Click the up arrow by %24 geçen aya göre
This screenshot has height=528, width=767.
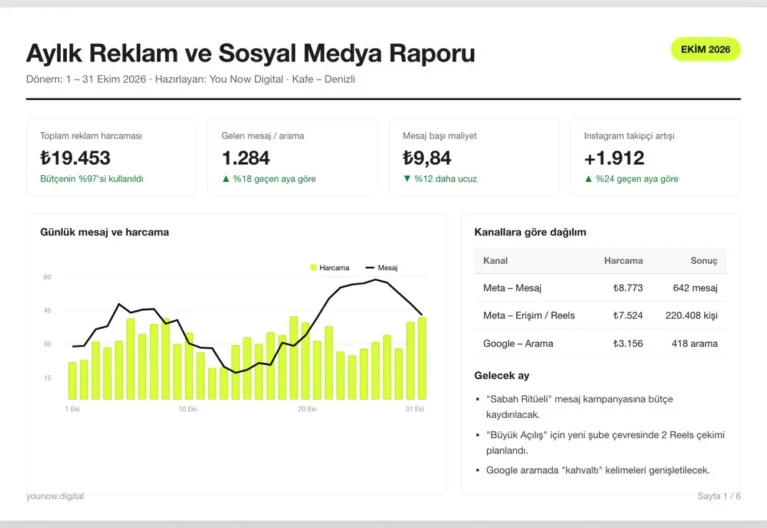(588, 179)
